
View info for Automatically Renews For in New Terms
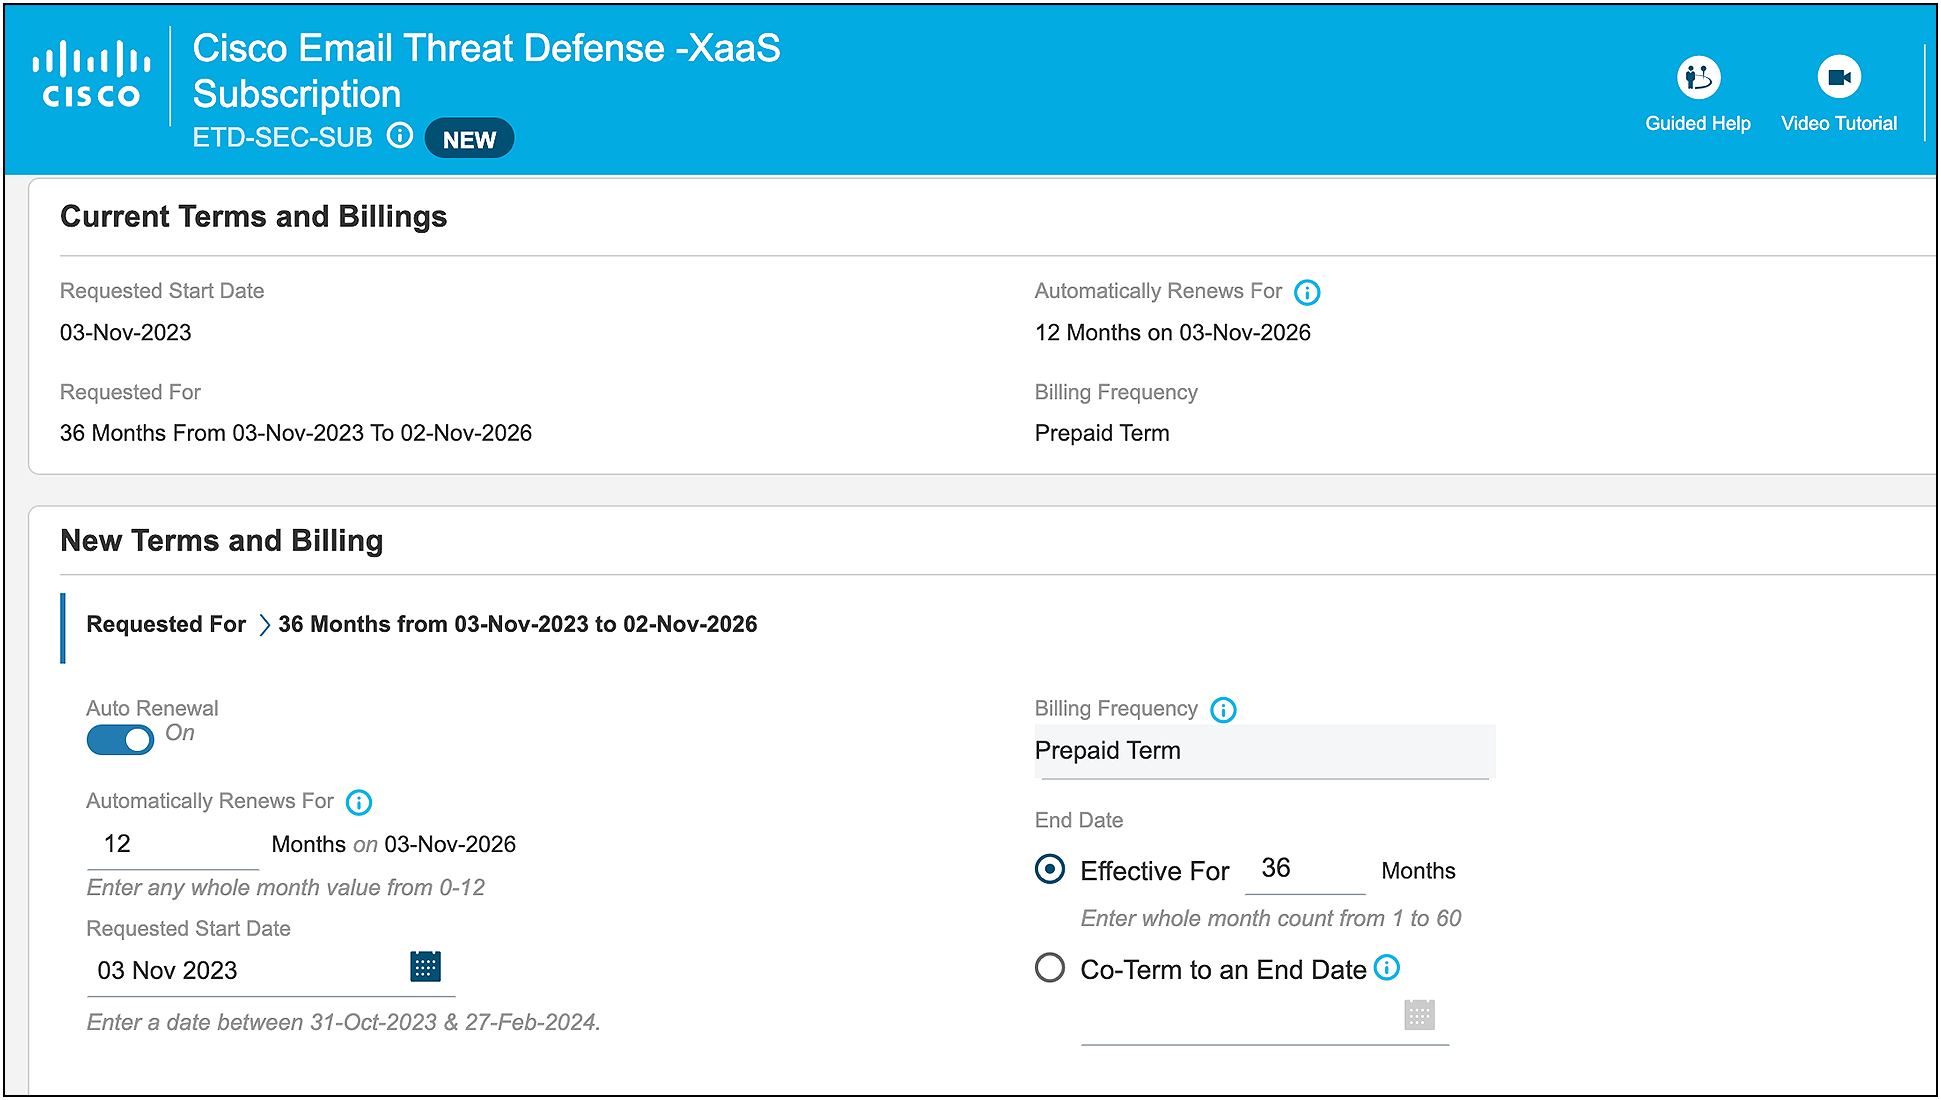358,802
